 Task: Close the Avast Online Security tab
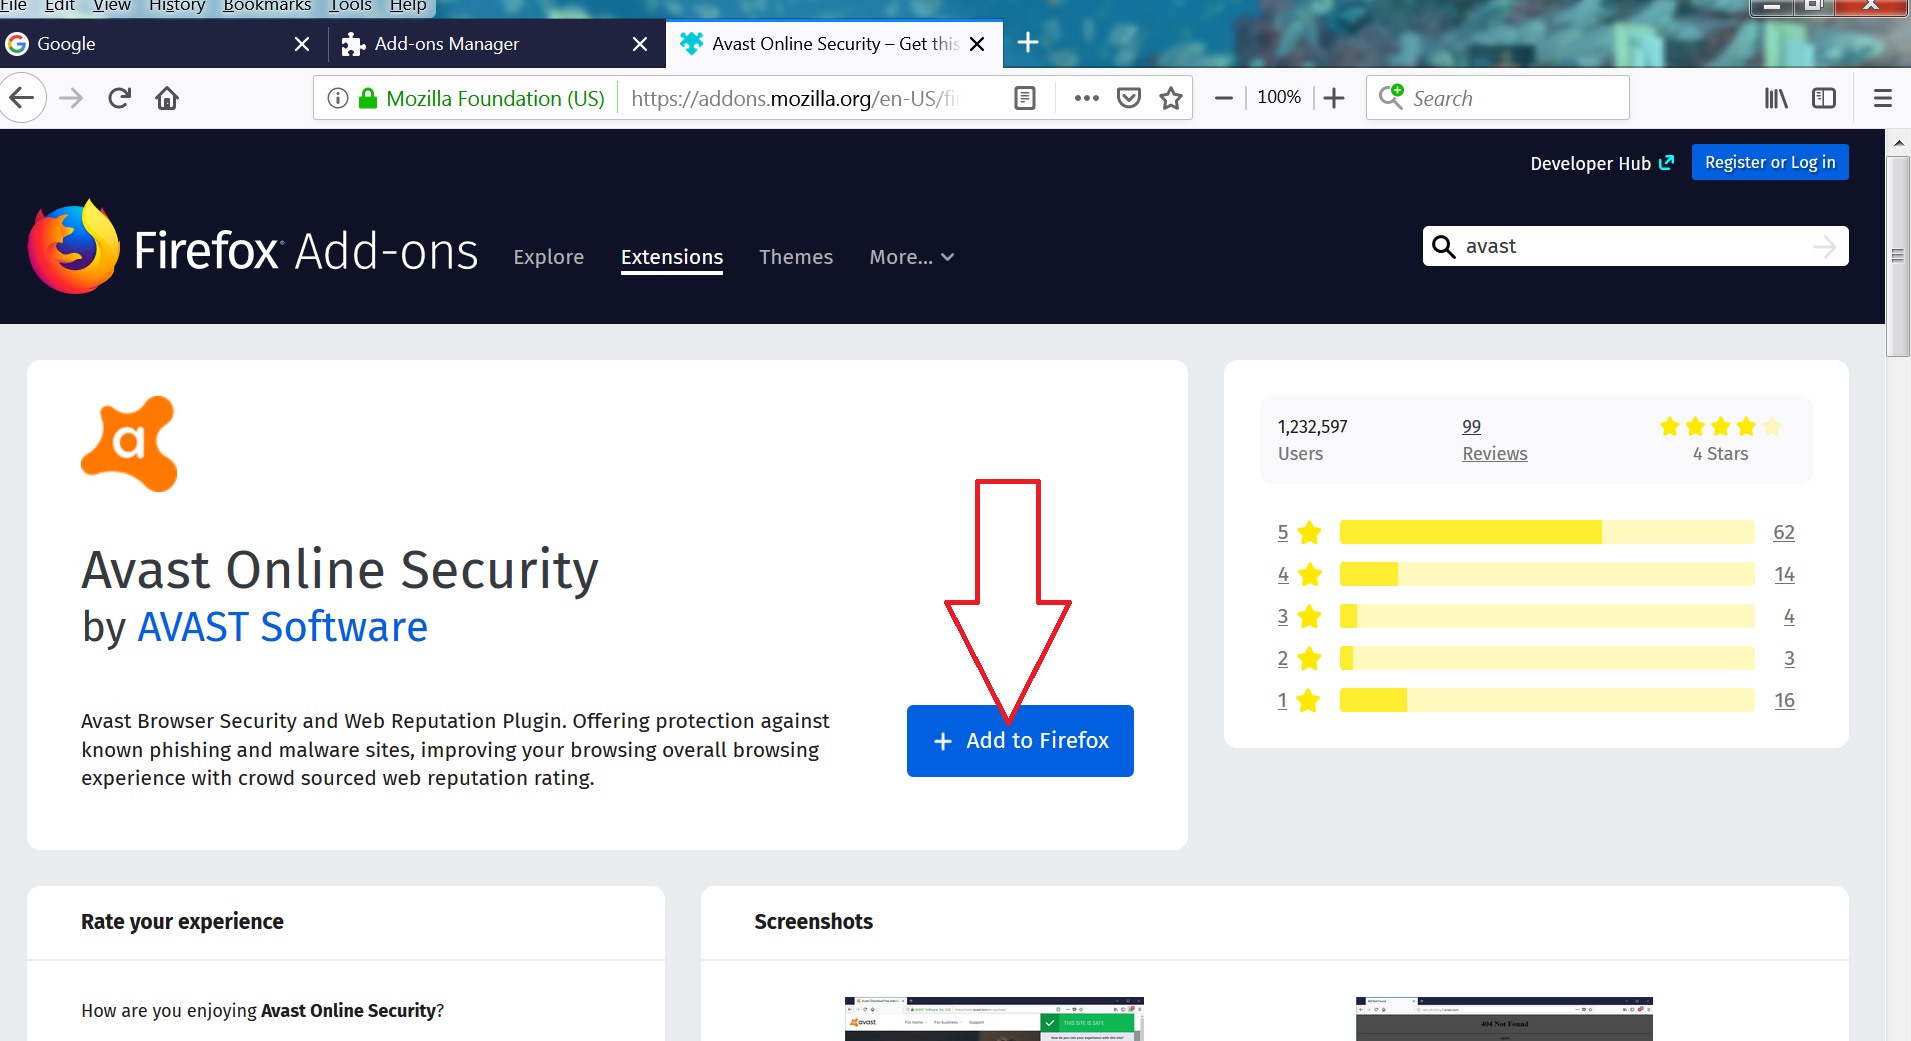click(978, 44)
